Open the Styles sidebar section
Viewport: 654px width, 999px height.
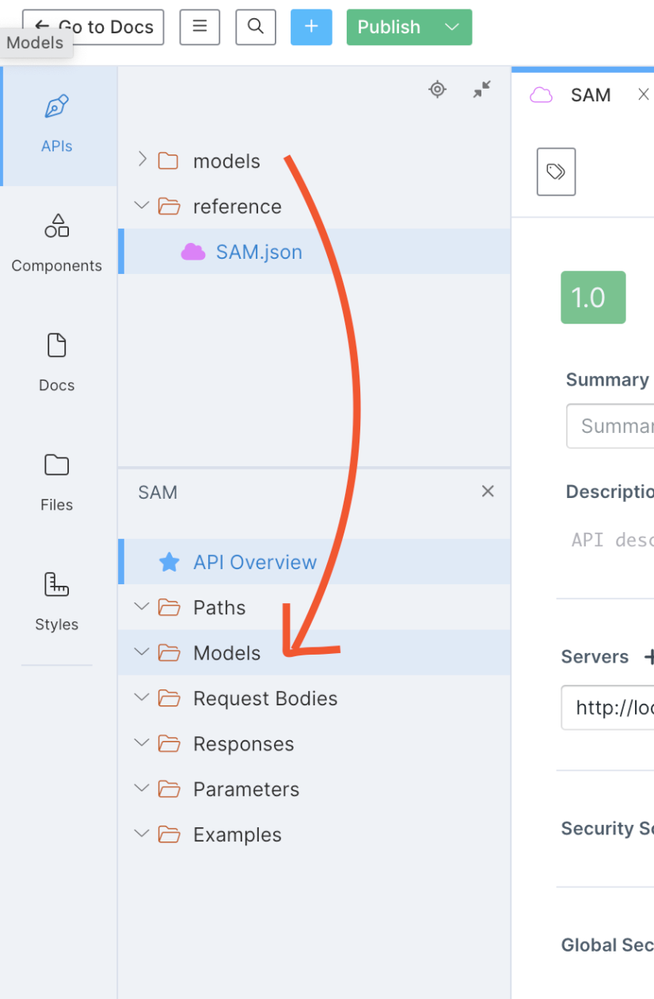click(x=57, y=602)
